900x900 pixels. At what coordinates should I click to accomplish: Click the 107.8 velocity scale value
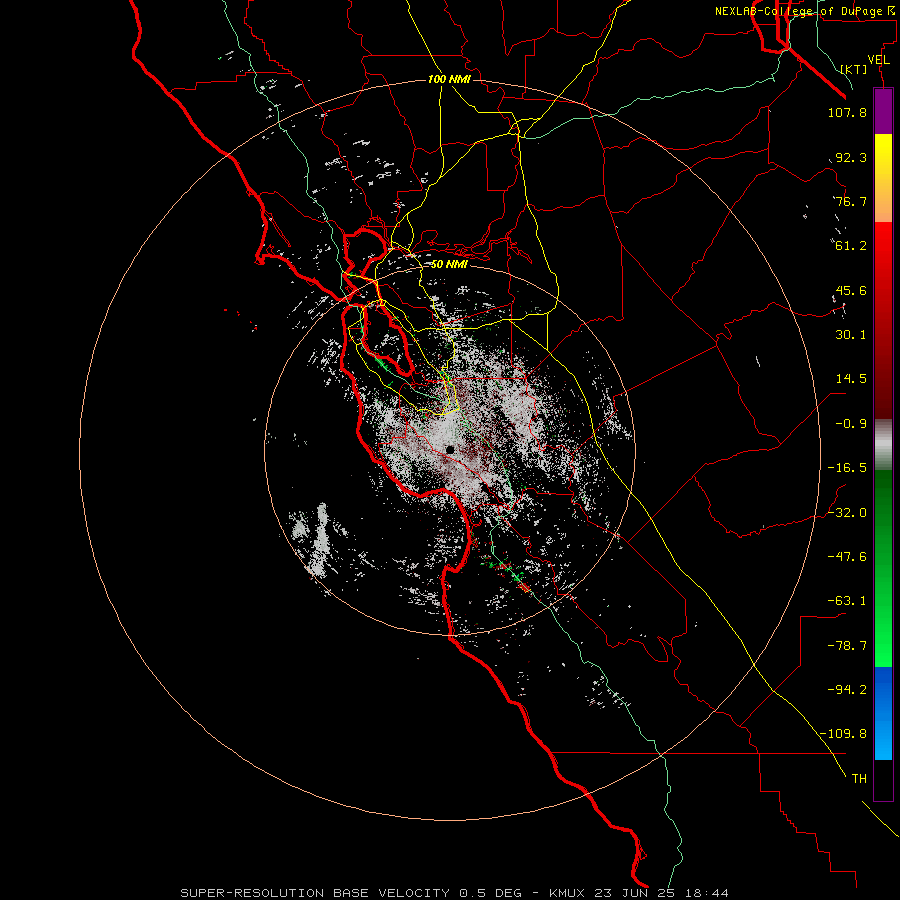click(x=847, y=112)
